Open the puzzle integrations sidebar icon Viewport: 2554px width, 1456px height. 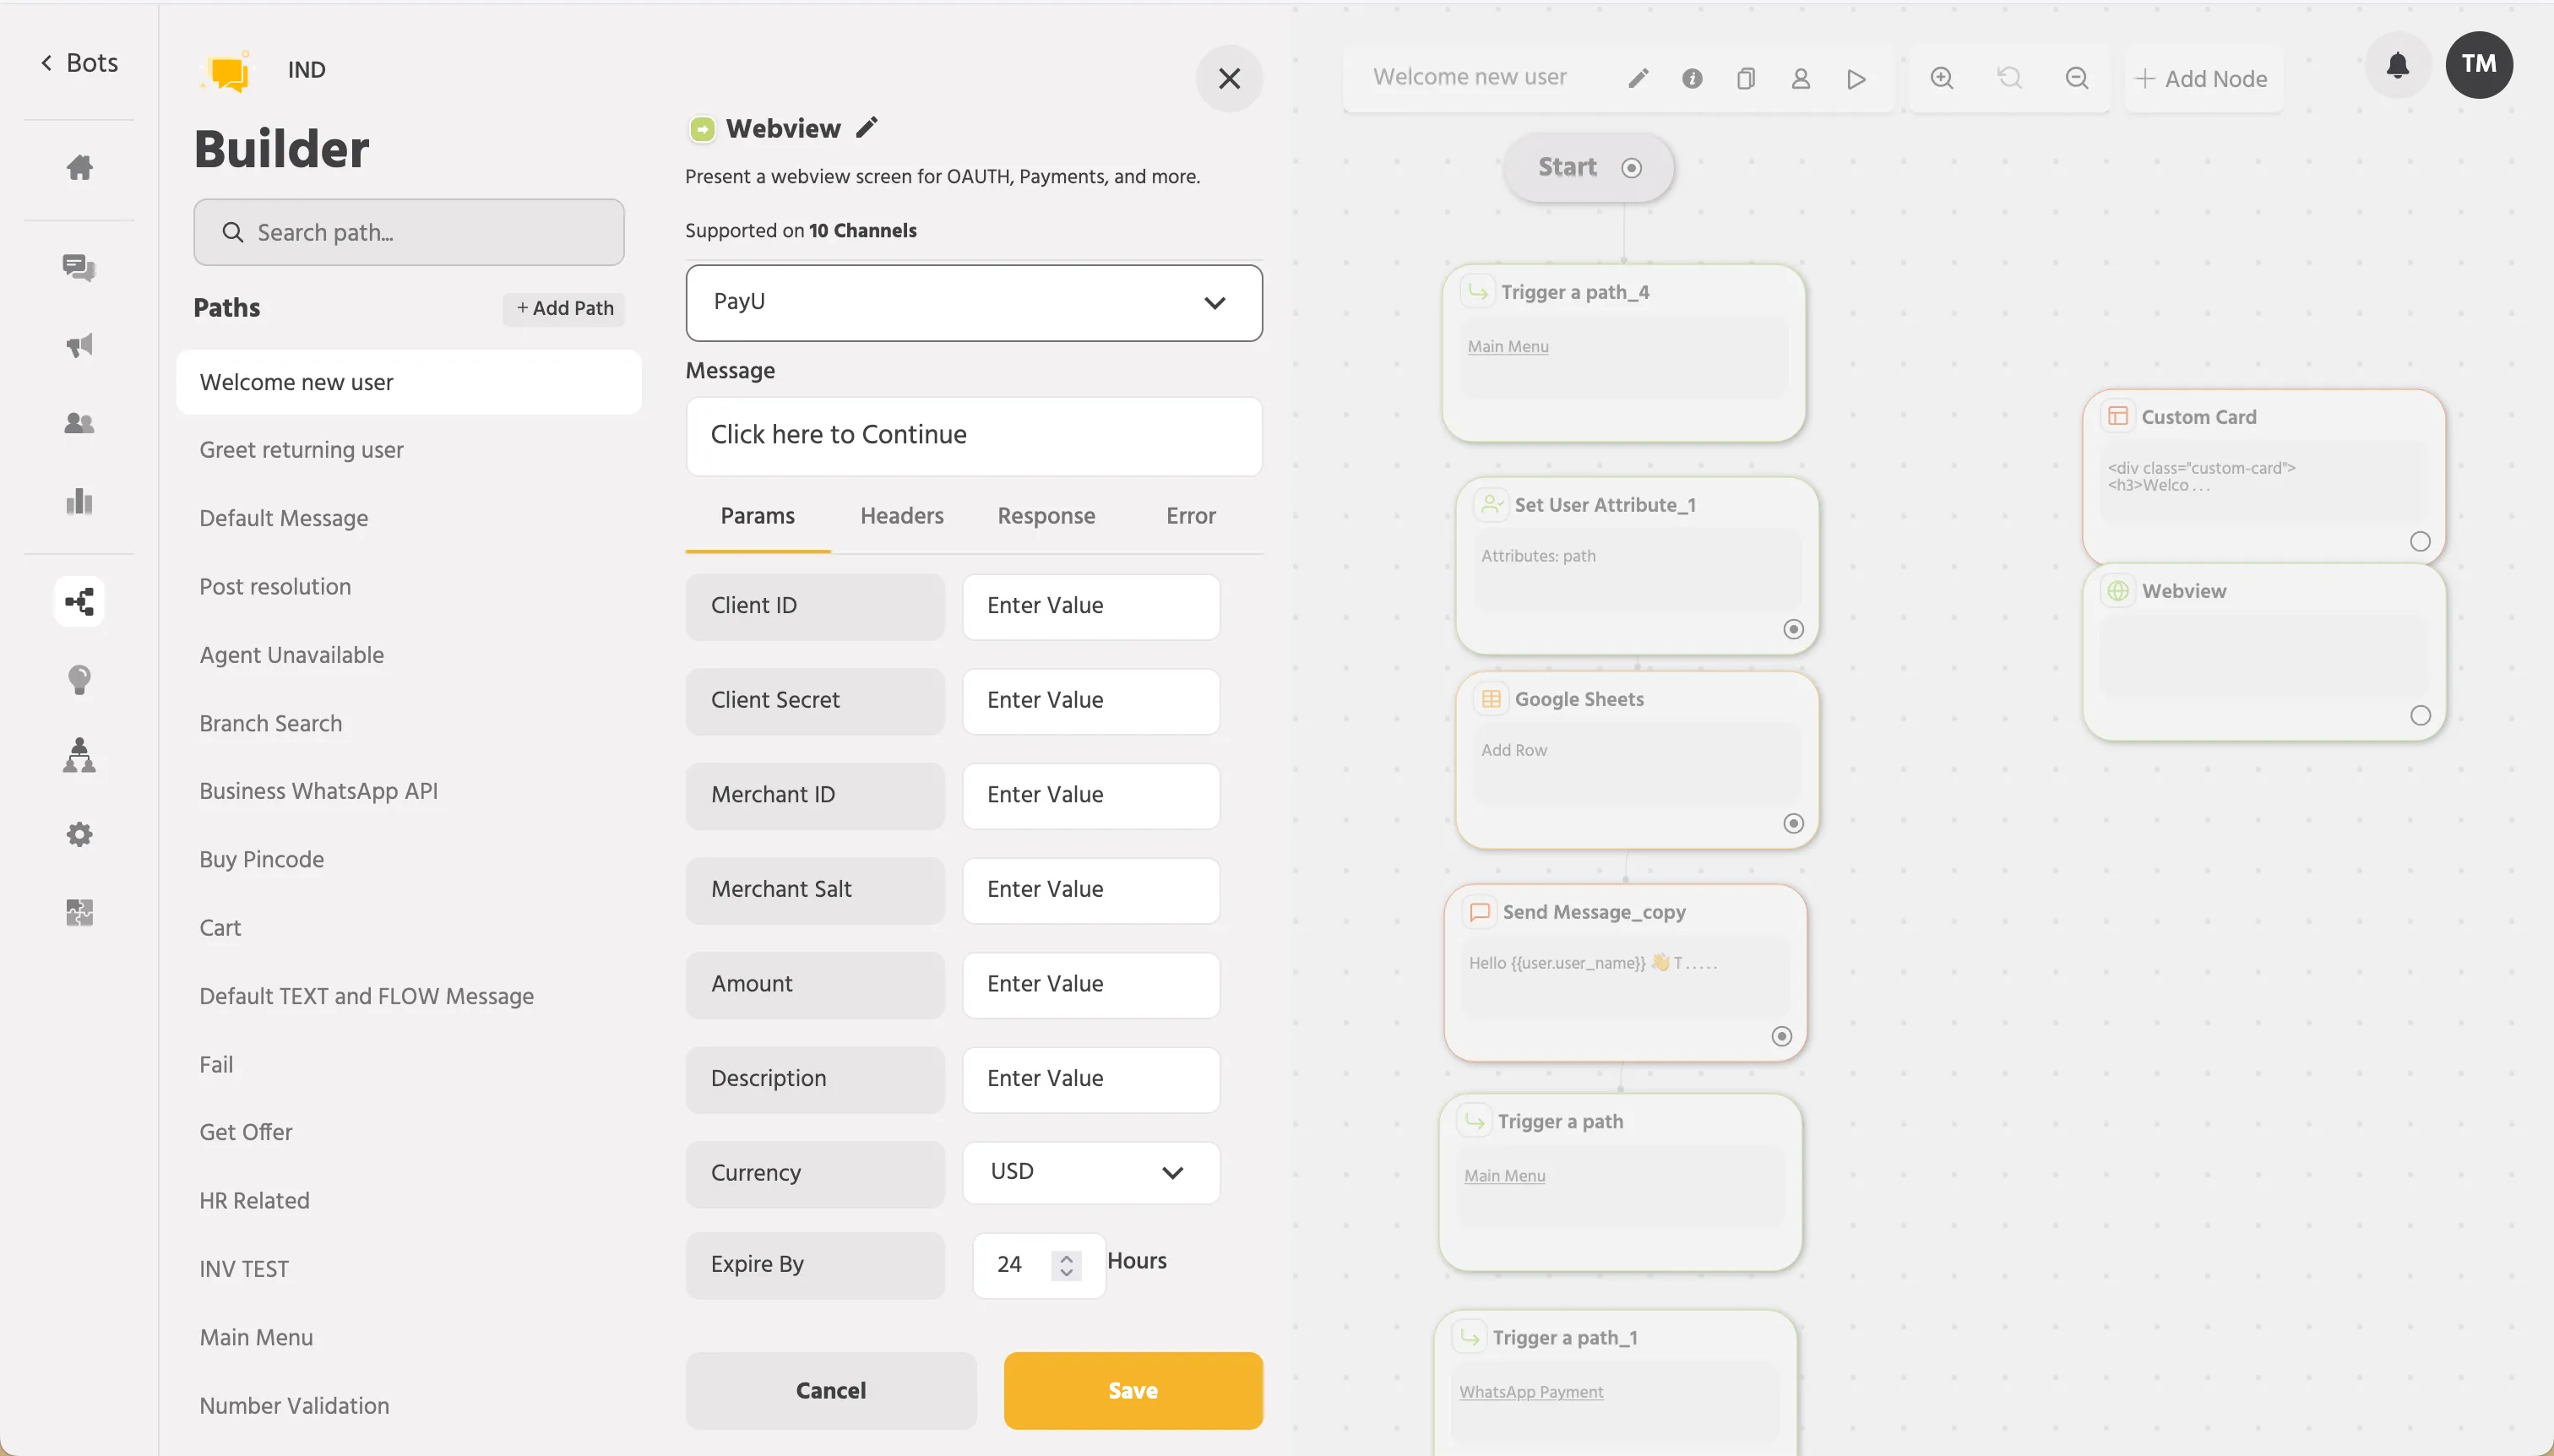pos(79,912)
